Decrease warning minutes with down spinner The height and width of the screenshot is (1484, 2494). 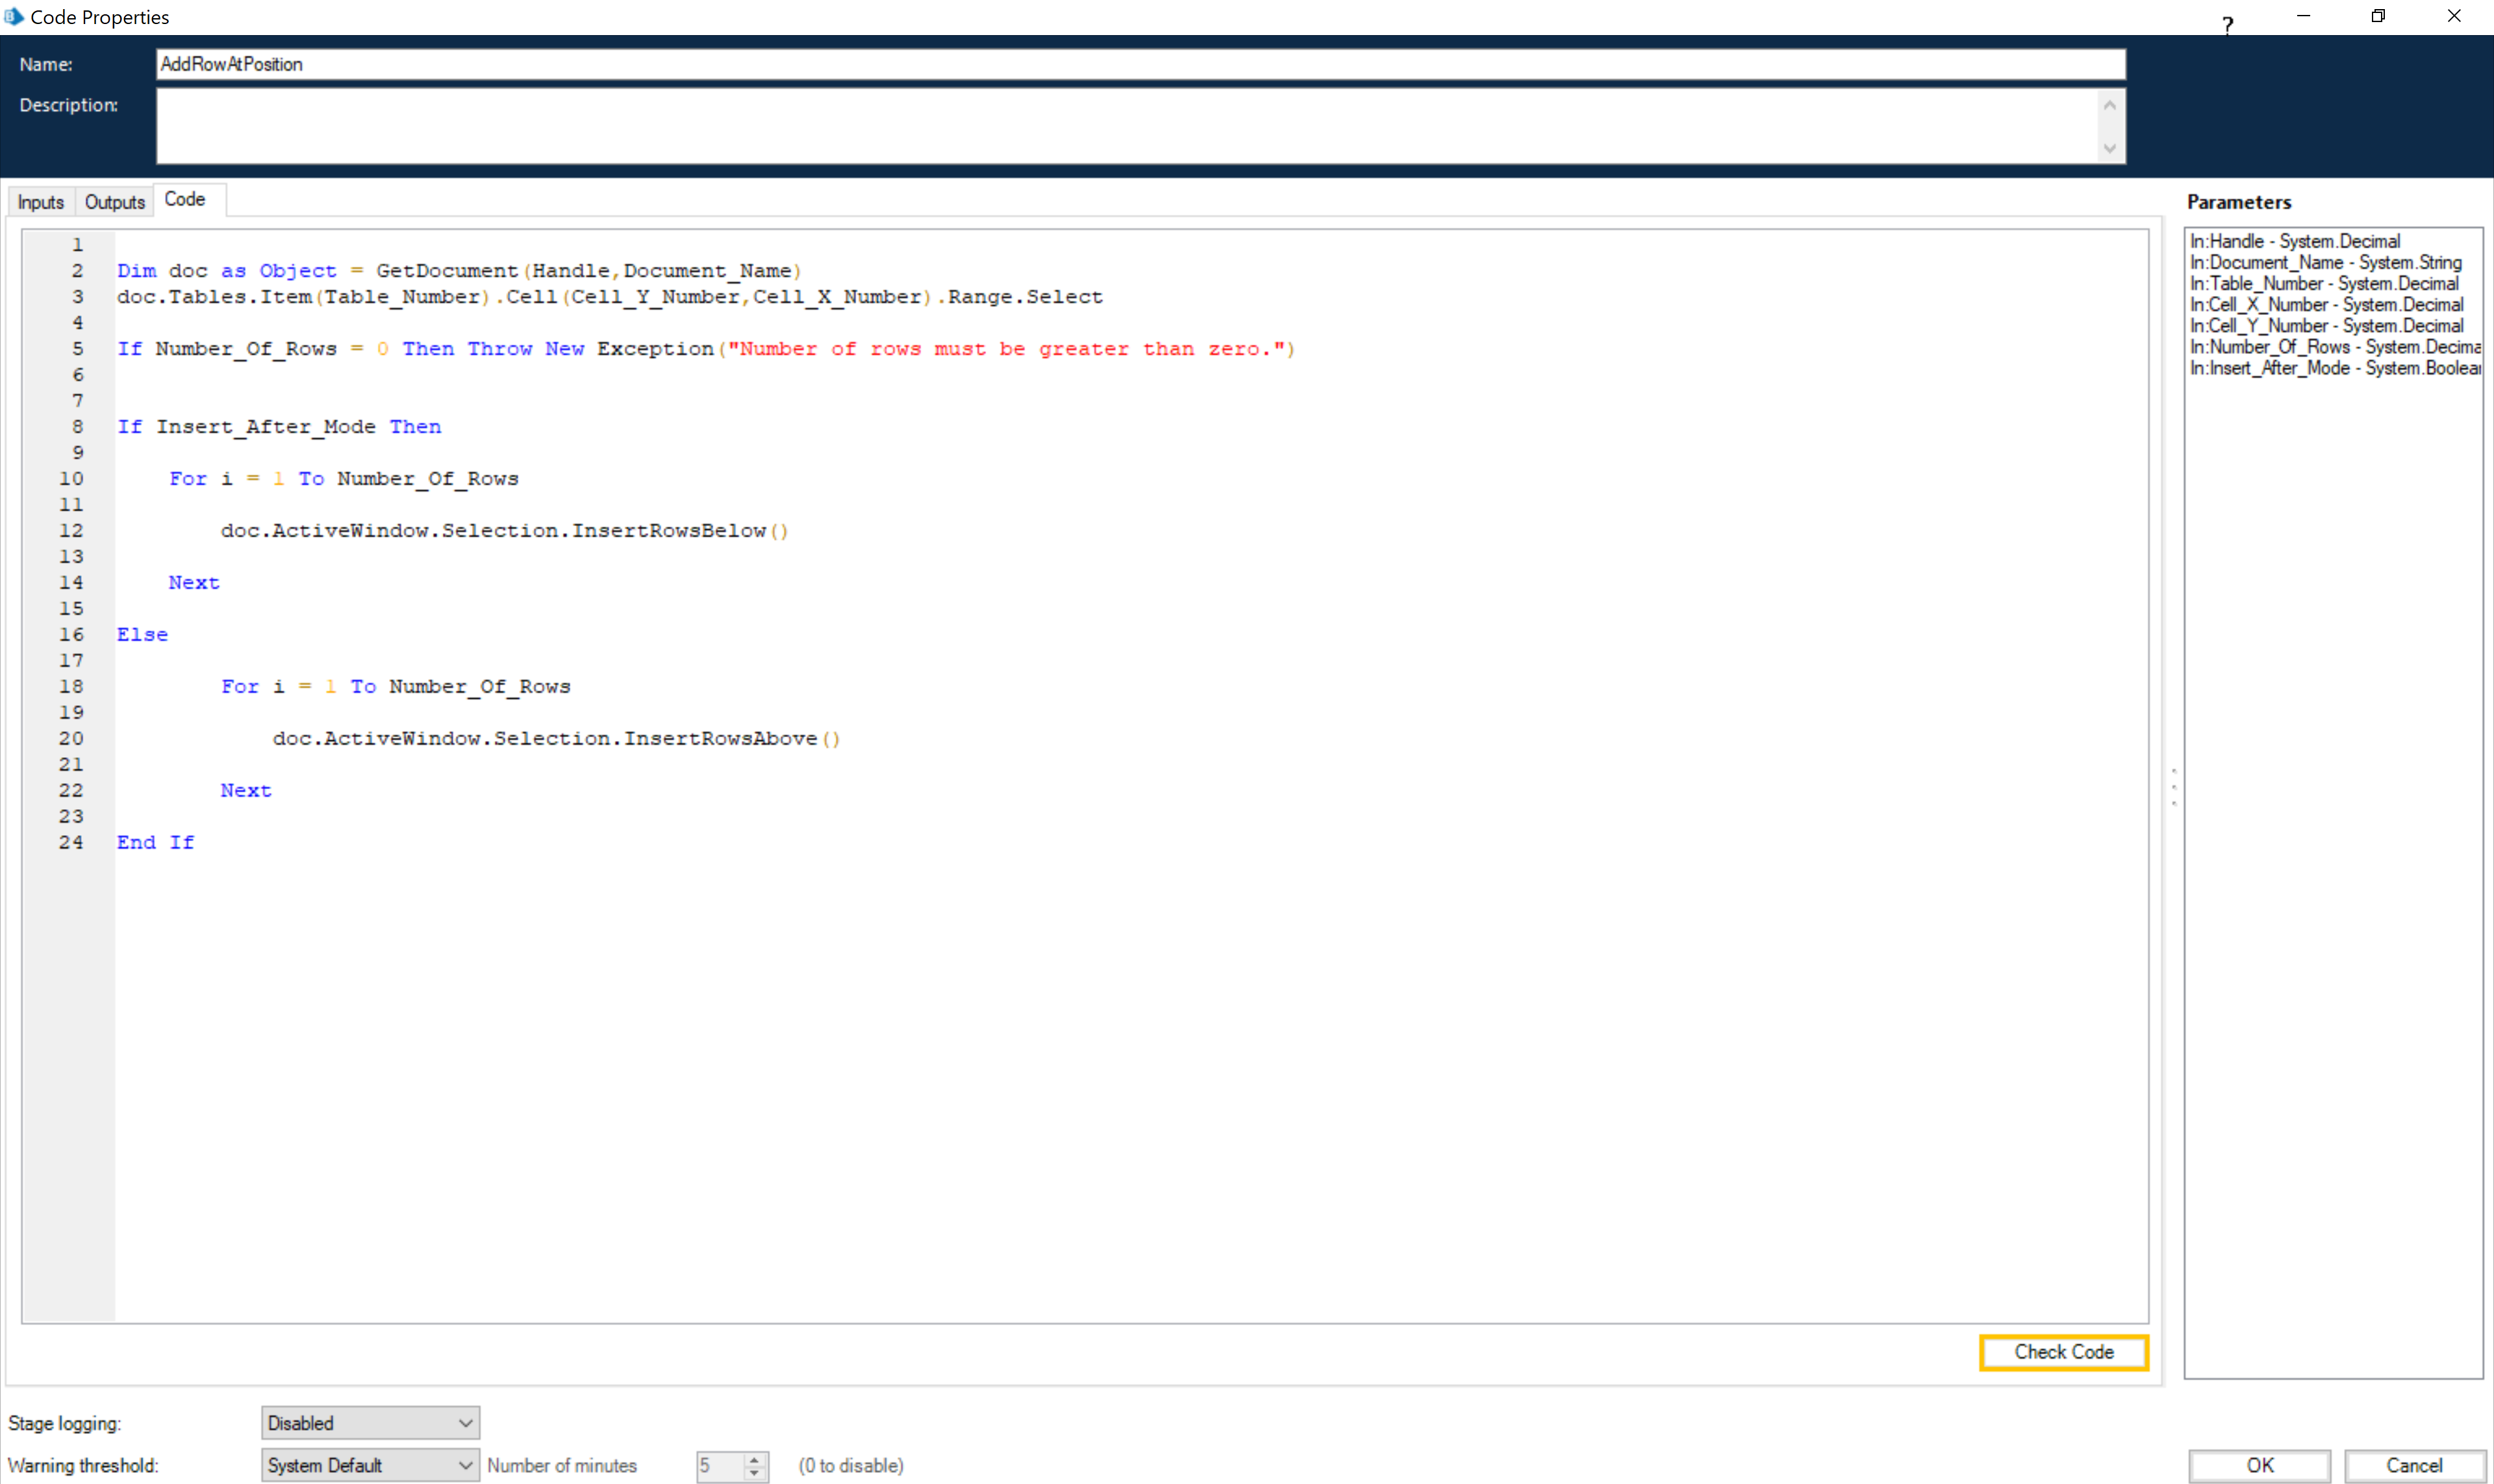[x=755, y=1473]
